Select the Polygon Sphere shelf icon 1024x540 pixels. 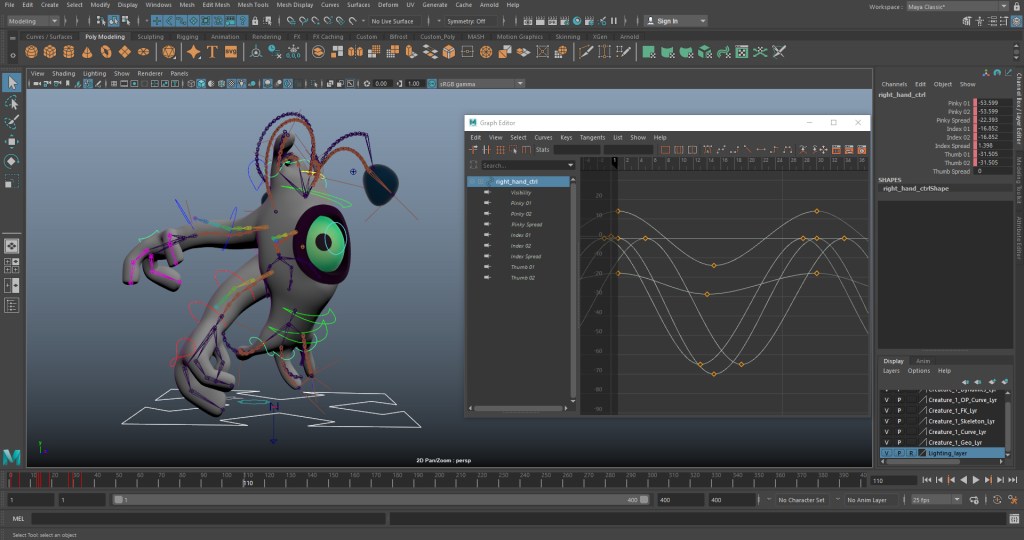(x=30, y=51)
